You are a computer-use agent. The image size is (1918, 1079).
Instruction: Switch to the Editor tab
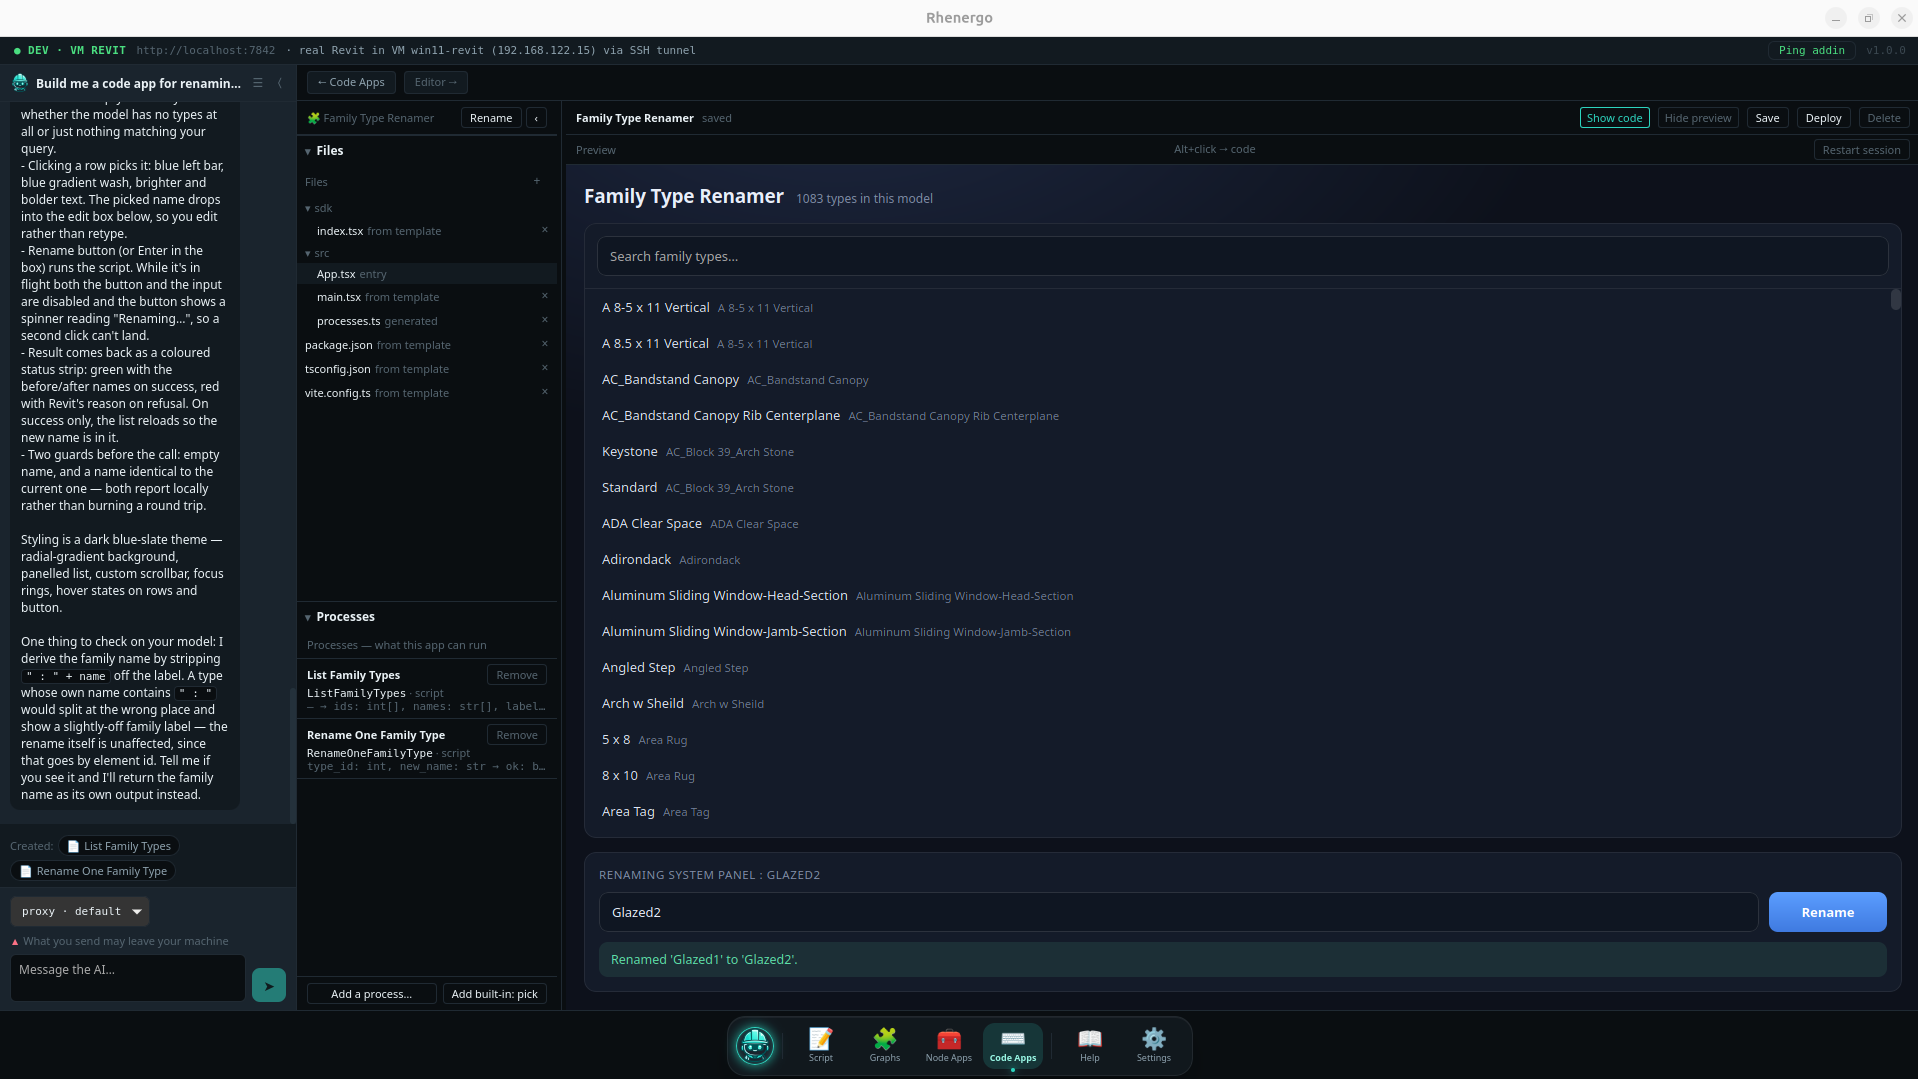click(436, 82)
